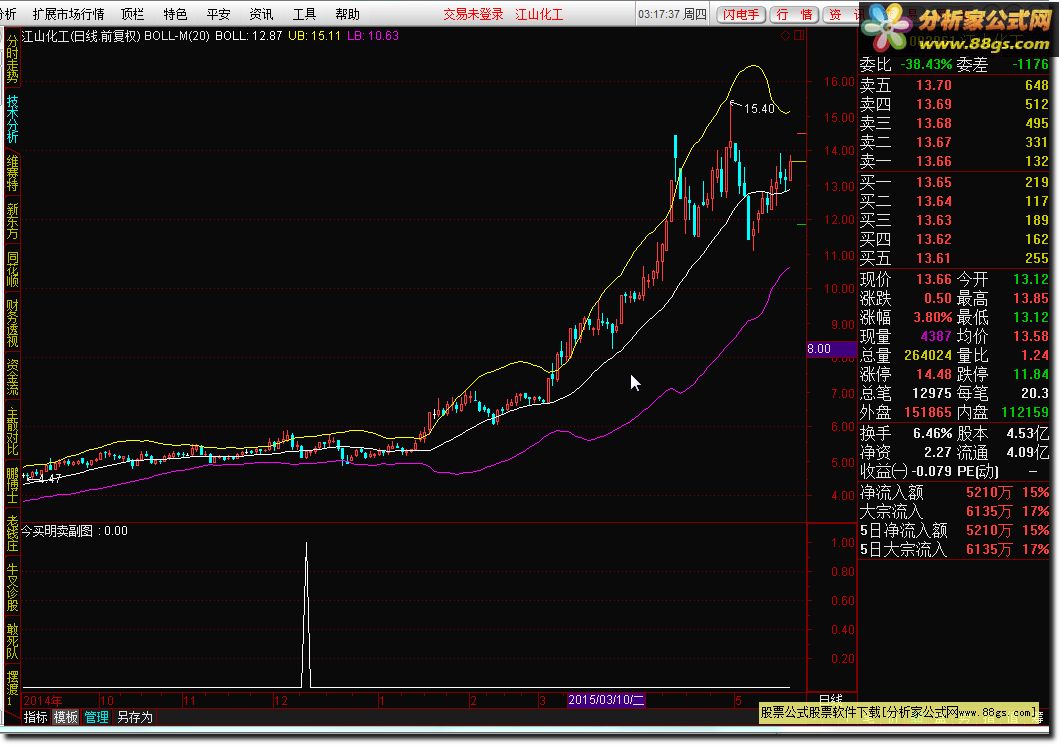Switch to the 技术分析 side tab
Screen dimensions: 1061x745
click(x=12, y=118)
